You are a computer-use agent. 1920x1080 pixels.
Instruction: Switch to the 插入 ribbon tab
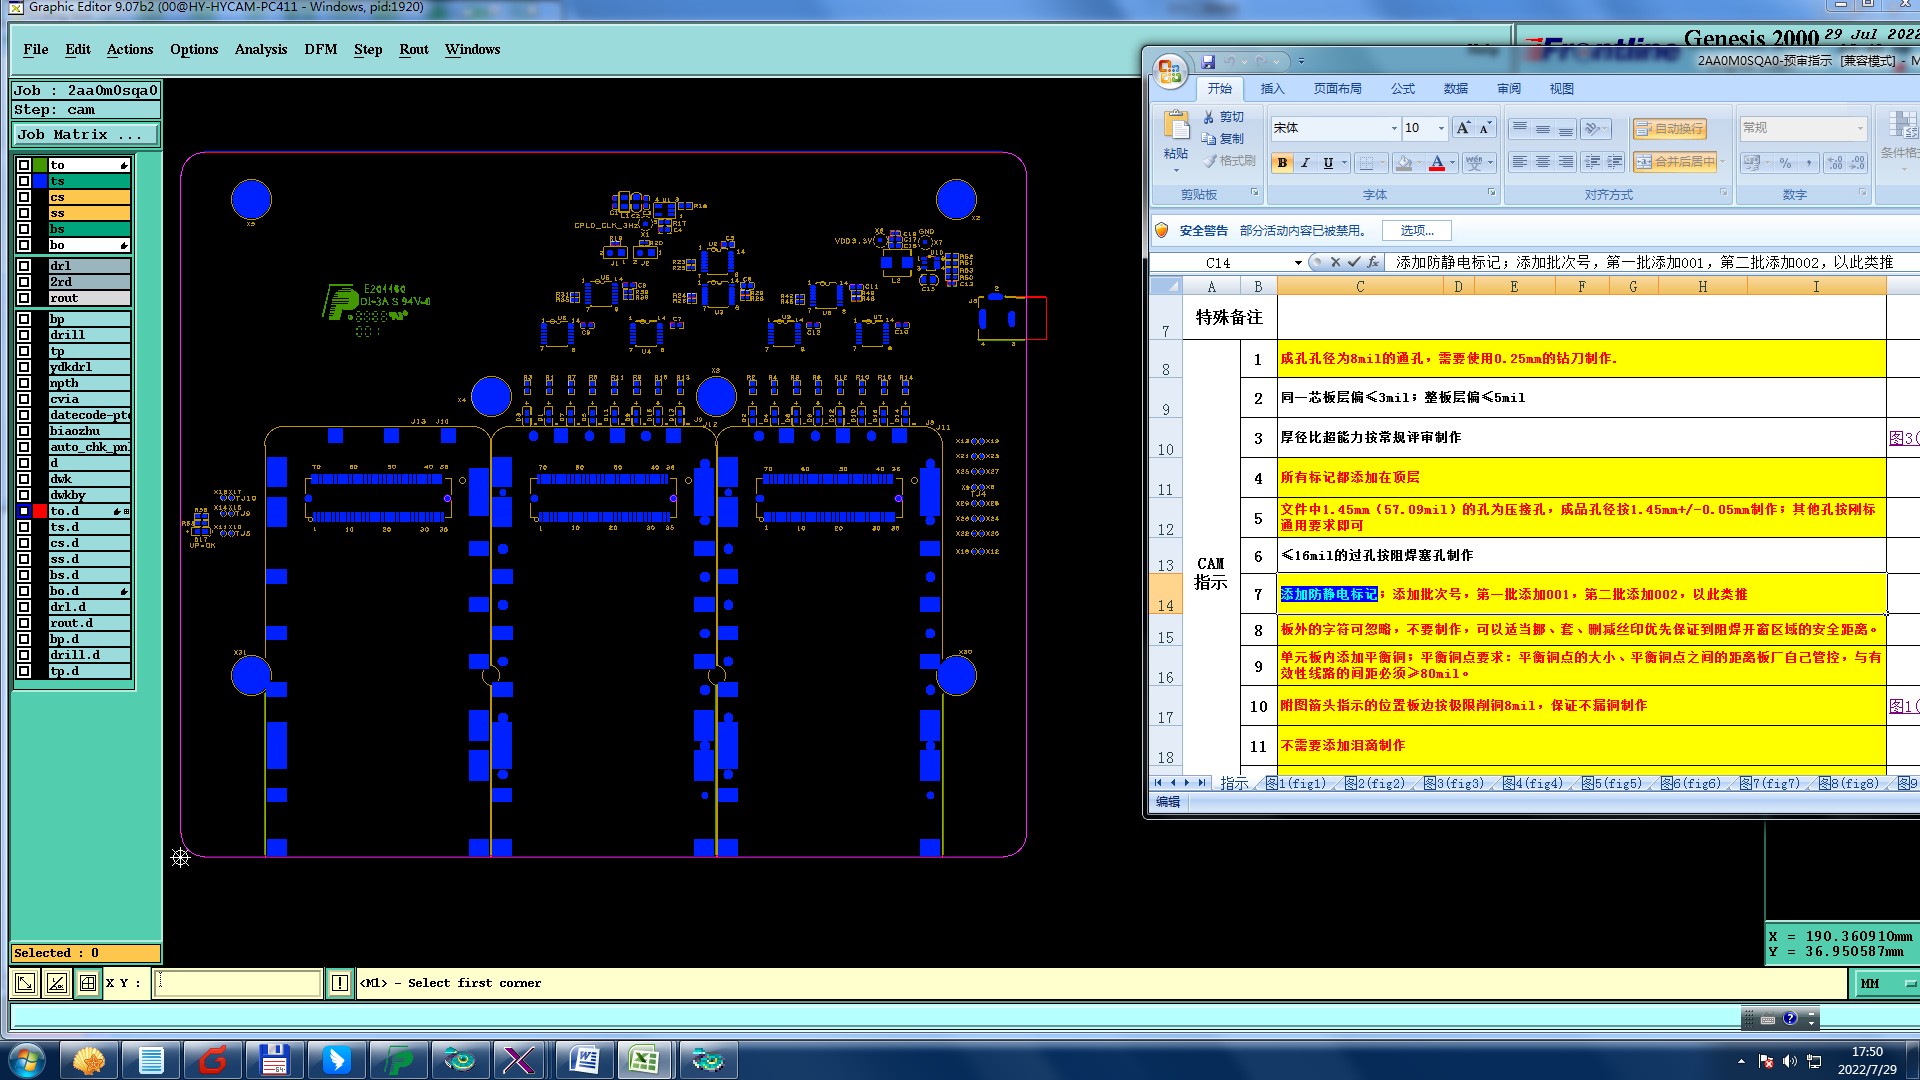click(x=1272, y=89)
